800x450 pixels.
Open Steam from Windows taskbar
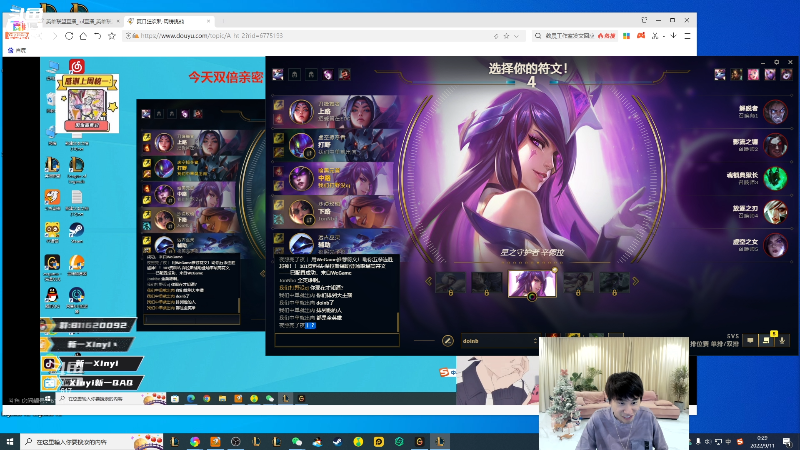coord(338,441)
